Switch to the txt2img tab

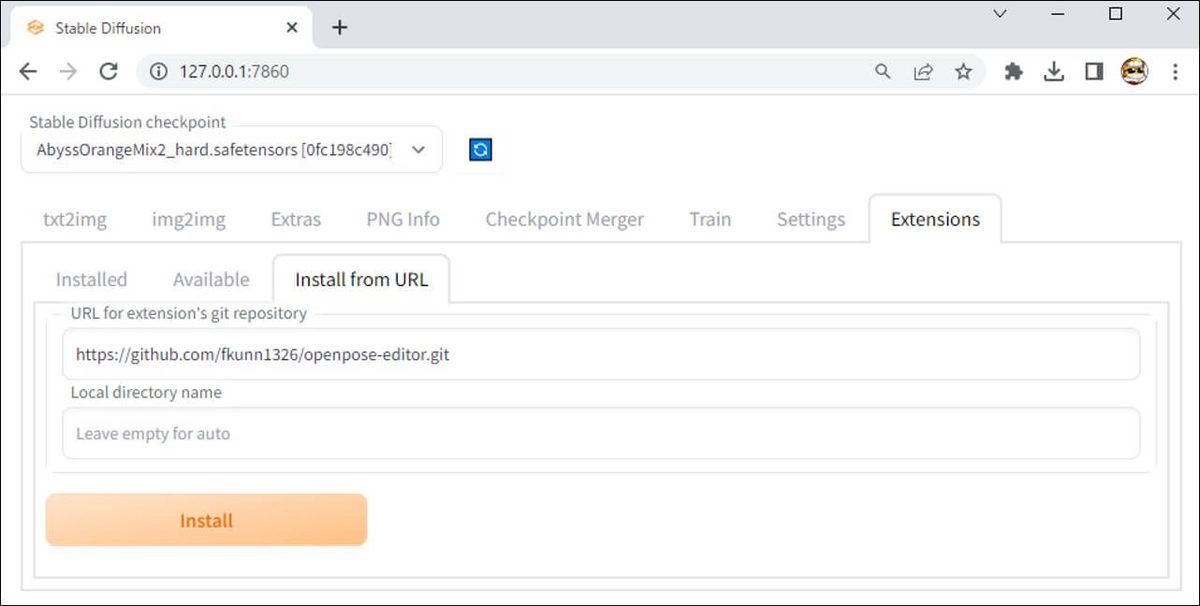pos(75,219)
